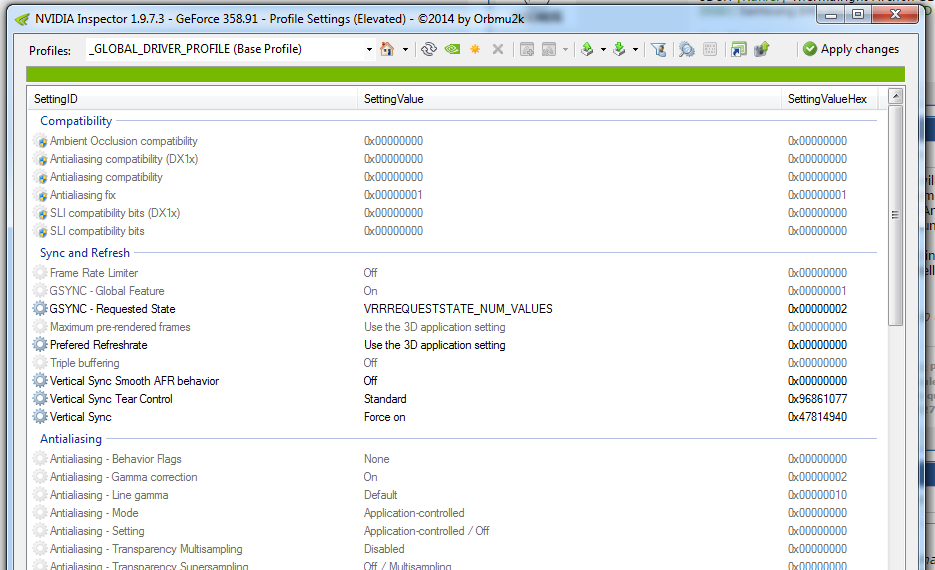Create a new profile with the orange sun icon

475,49
